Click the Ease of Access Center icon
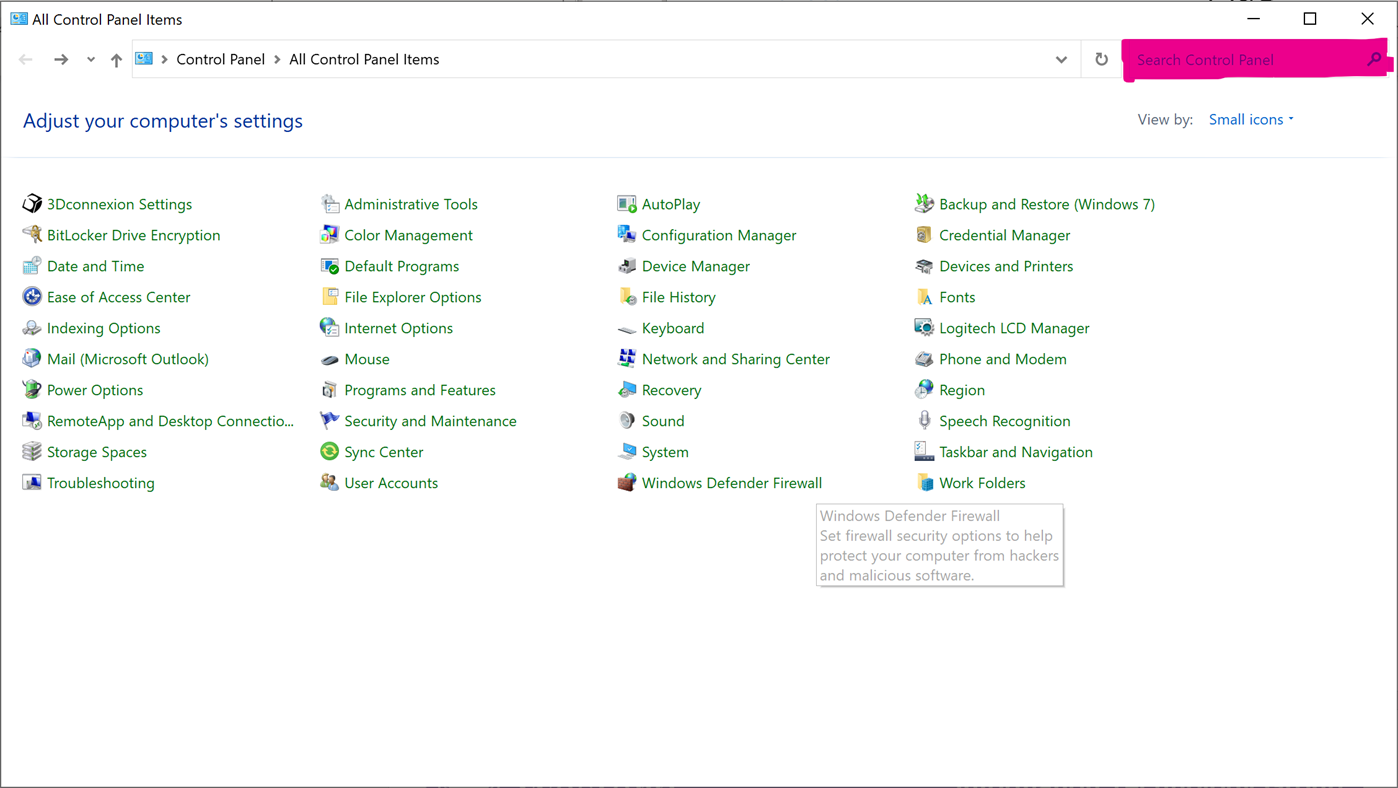Screen dimensions: 1398x788 (32, 297)
